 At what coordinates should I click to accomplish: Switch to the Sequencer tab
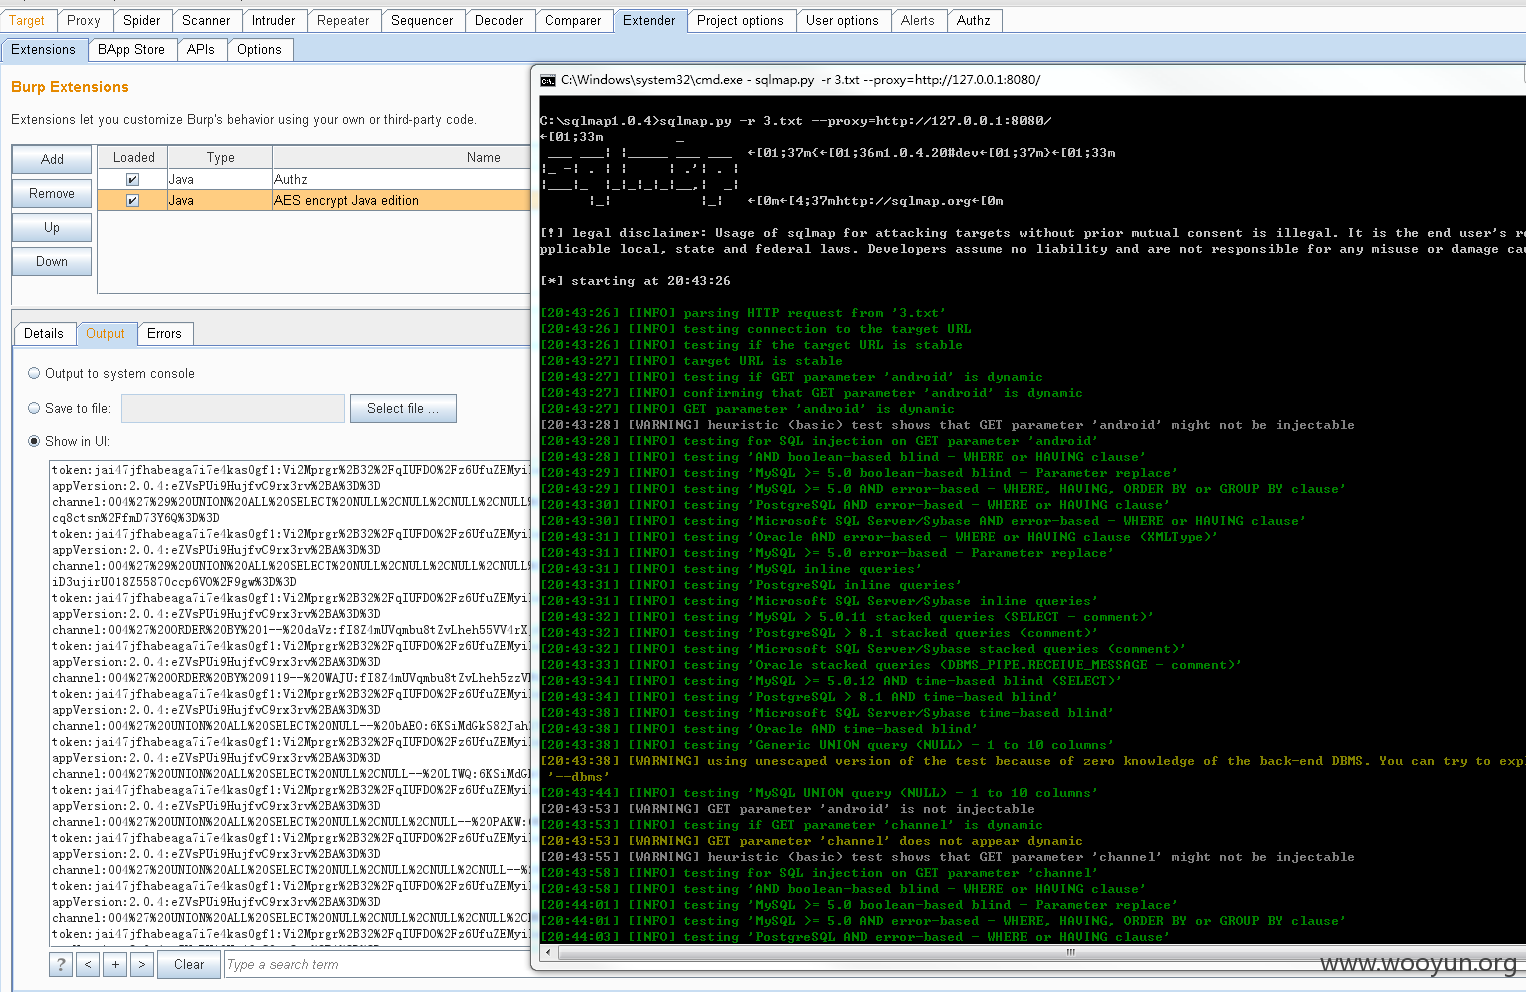(422, 20)
